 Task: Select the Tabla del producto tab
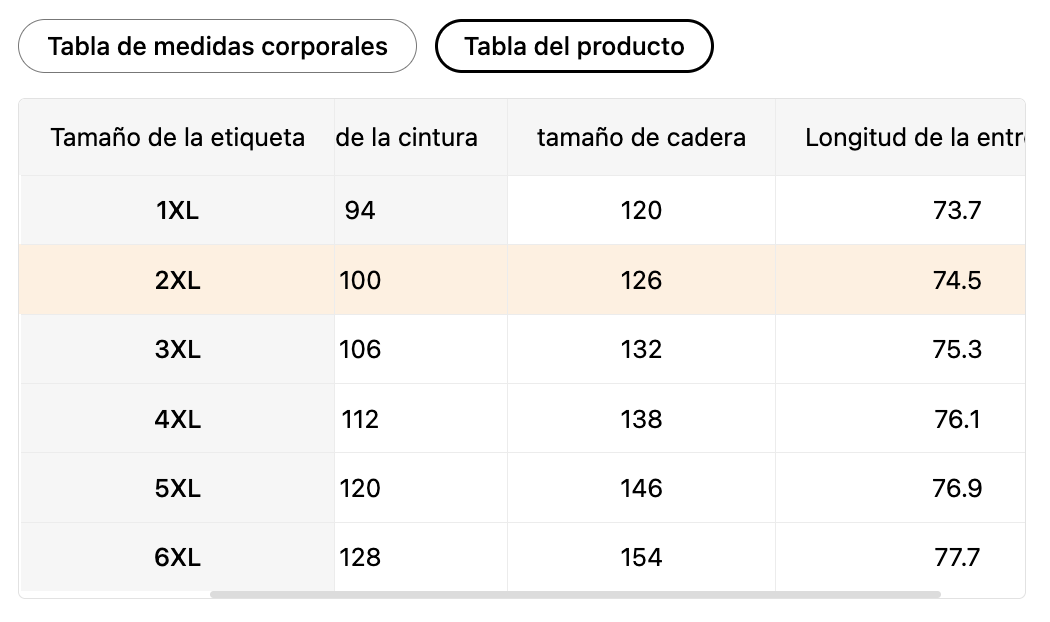click(574, 46)
